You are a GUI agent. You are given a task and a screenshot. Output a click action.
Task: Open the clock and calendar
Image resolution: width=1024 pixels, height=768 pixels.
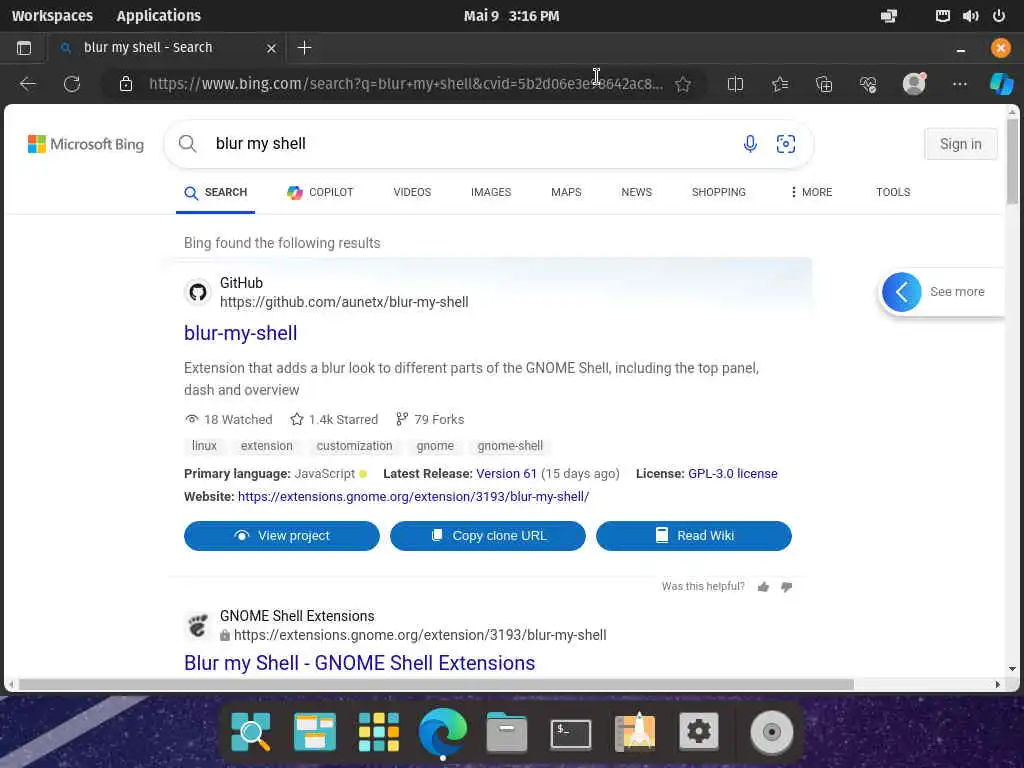click(x=511, y=16)
